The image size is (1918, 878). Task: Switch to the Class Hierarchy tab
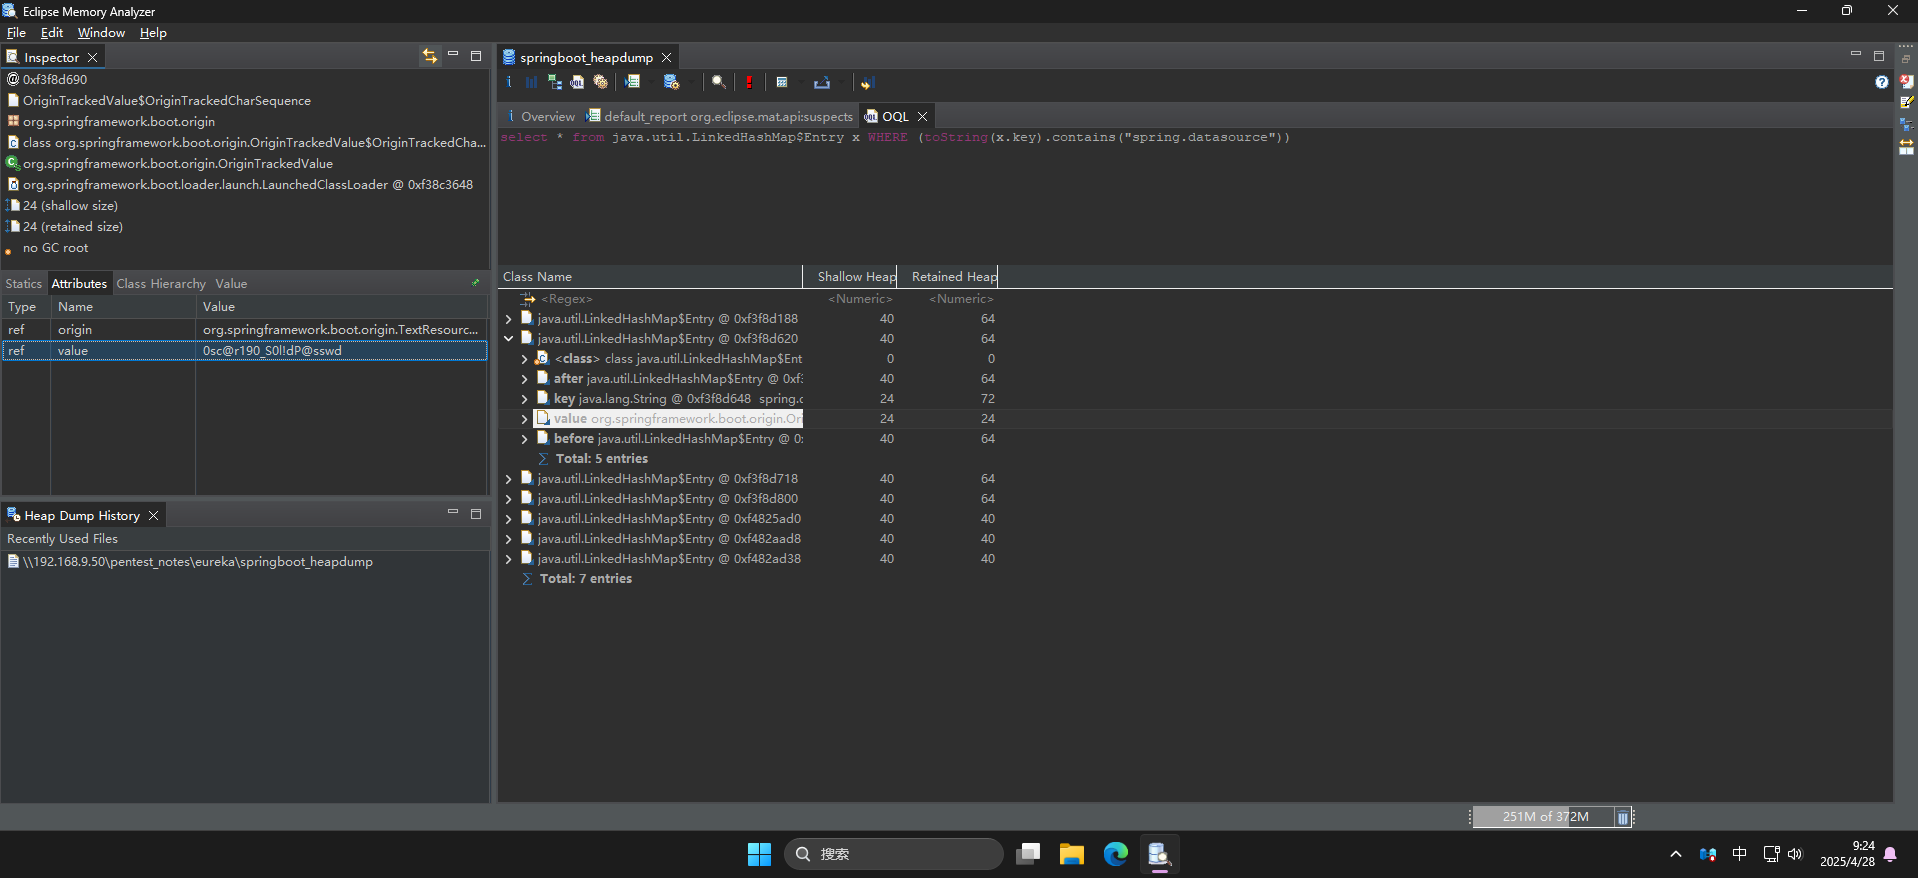[x=161, y=283]
